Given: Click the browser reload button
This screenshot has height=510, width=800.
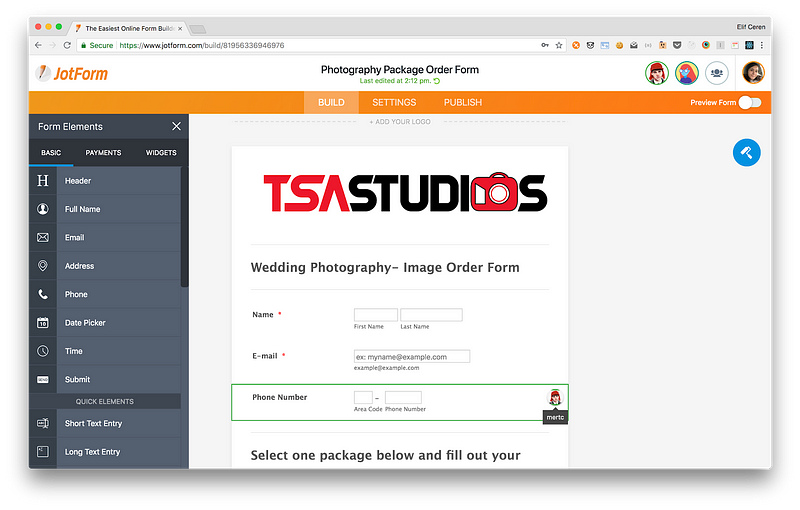Looking at the screenshot, I should click(x=67, y=45).
